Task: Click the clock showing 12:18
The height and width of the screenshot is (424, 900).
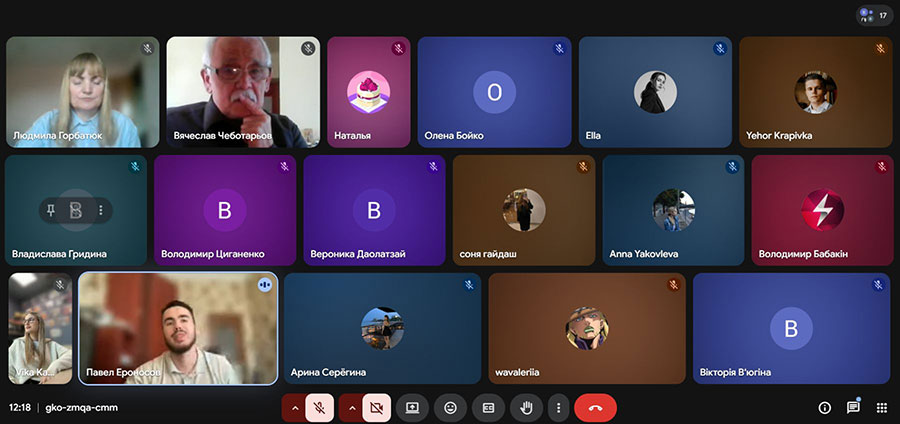Action: tap(20, 408)
